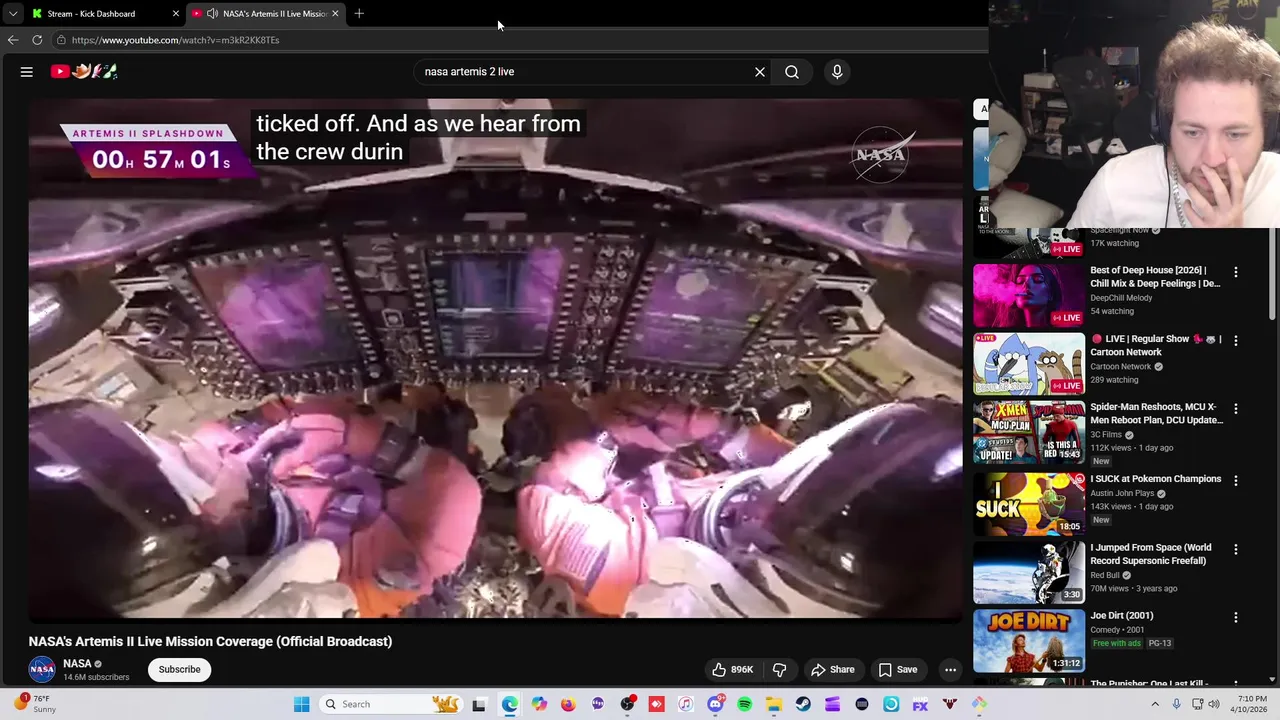Open I SUCK at Pokemon Champions title
Viewport: 1280px width, 720px height.
[1155, 479]
